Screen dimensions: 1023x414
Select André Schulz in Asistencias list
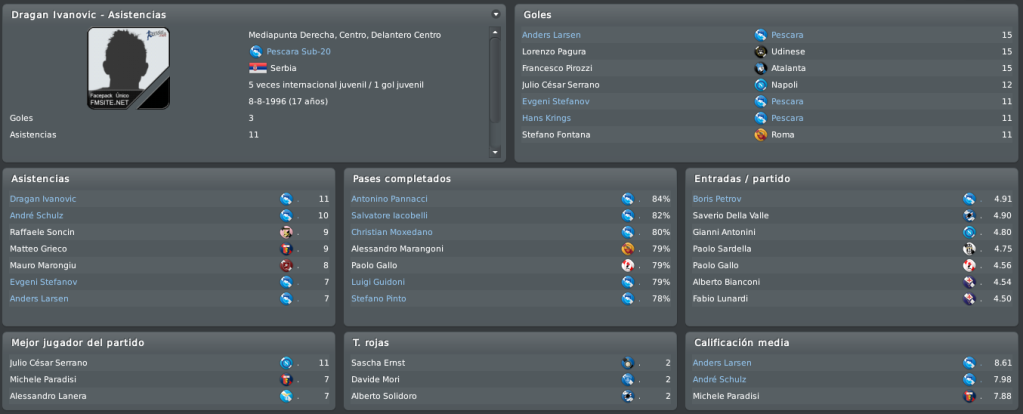pos(37,216)
